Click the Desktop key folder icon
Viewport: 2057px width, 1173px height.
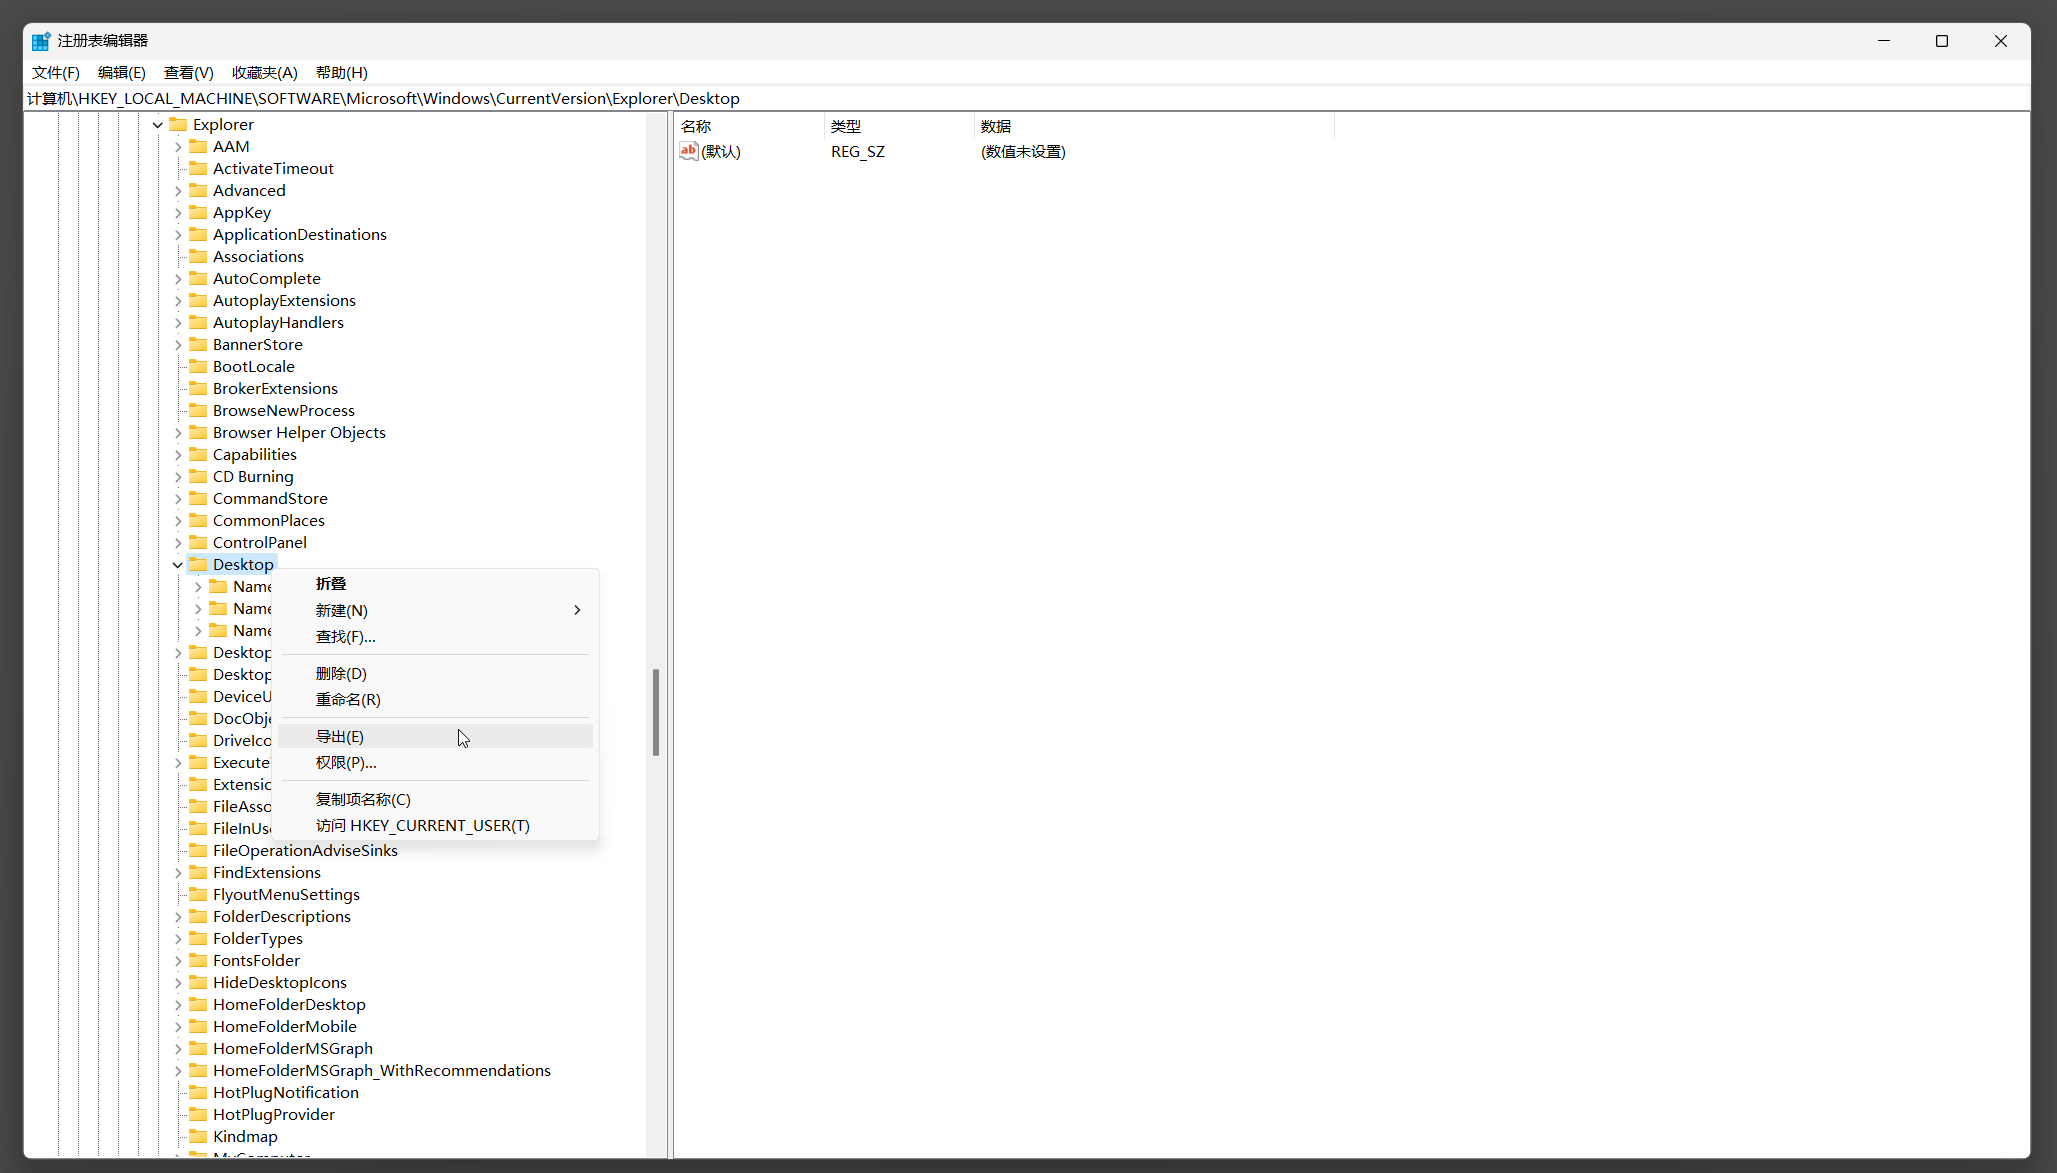pyautogui.click(x=198, y=565)
